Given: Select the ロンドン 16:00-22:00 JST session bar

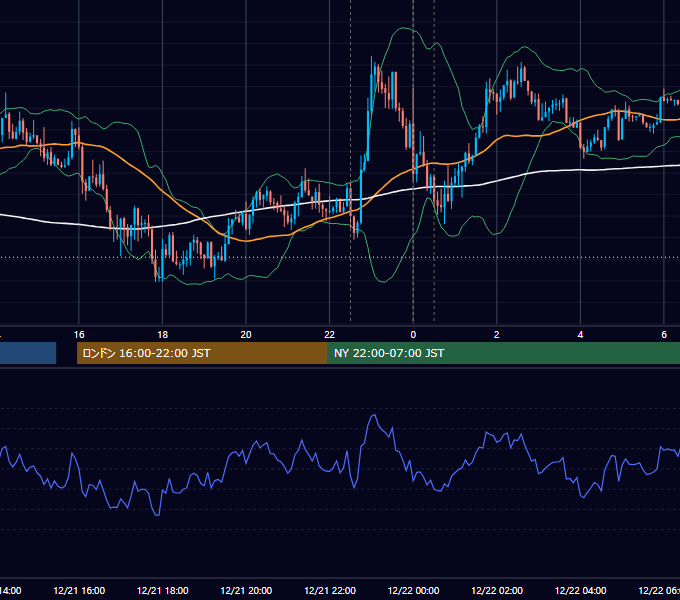Looking at the screenshot, I should (x=202, y=353).
